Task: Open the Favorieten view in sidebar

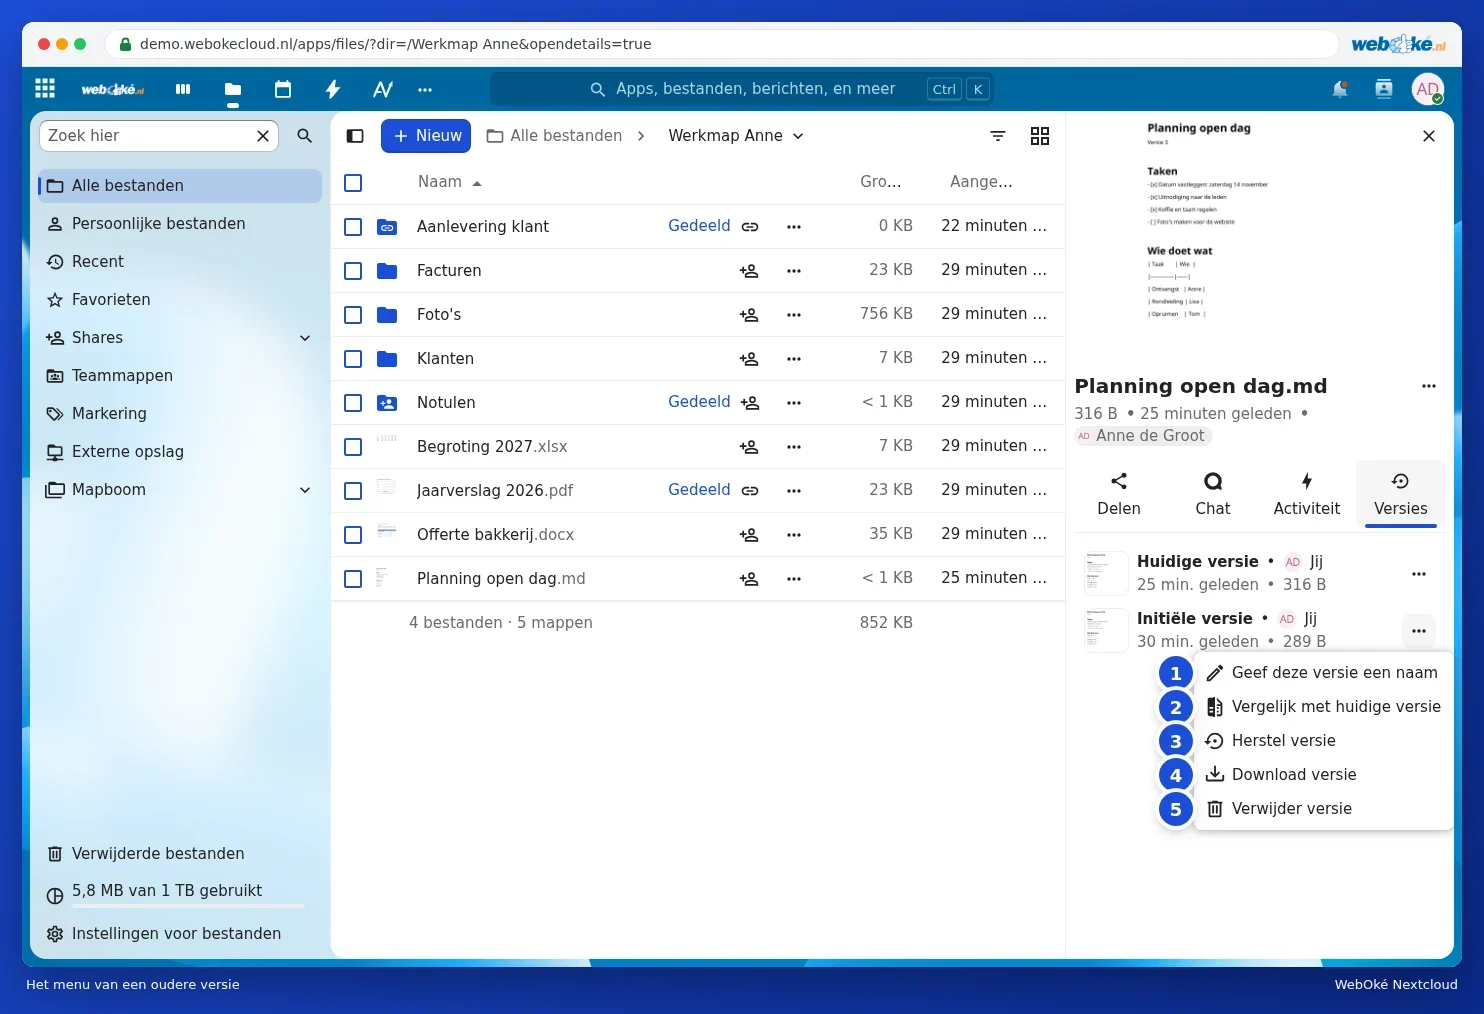Action: click(x=180, y=300)
